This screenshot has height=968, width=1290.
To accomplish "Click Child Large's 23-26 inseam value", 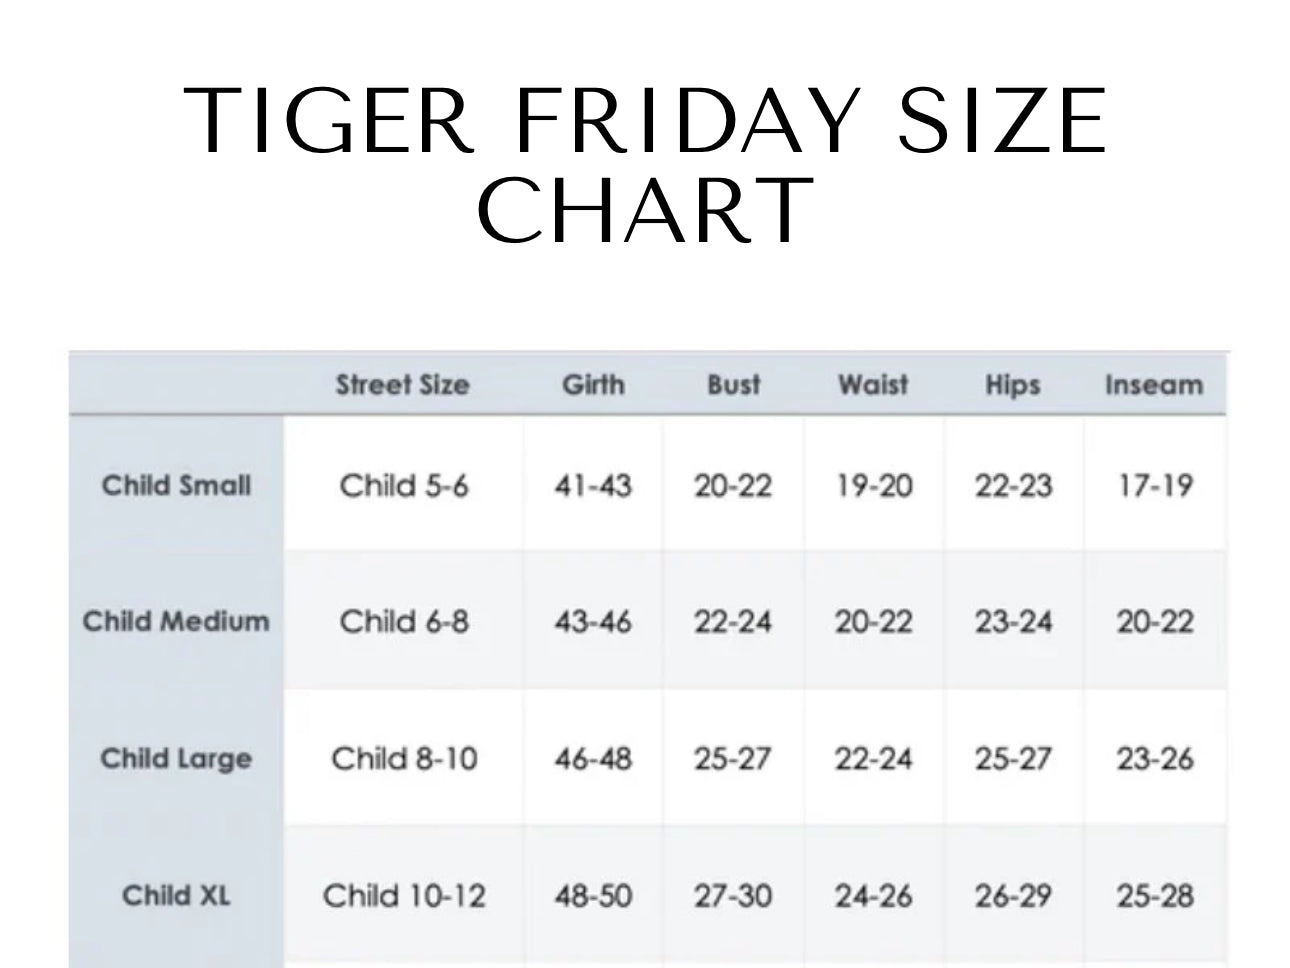I will 1155,758.
